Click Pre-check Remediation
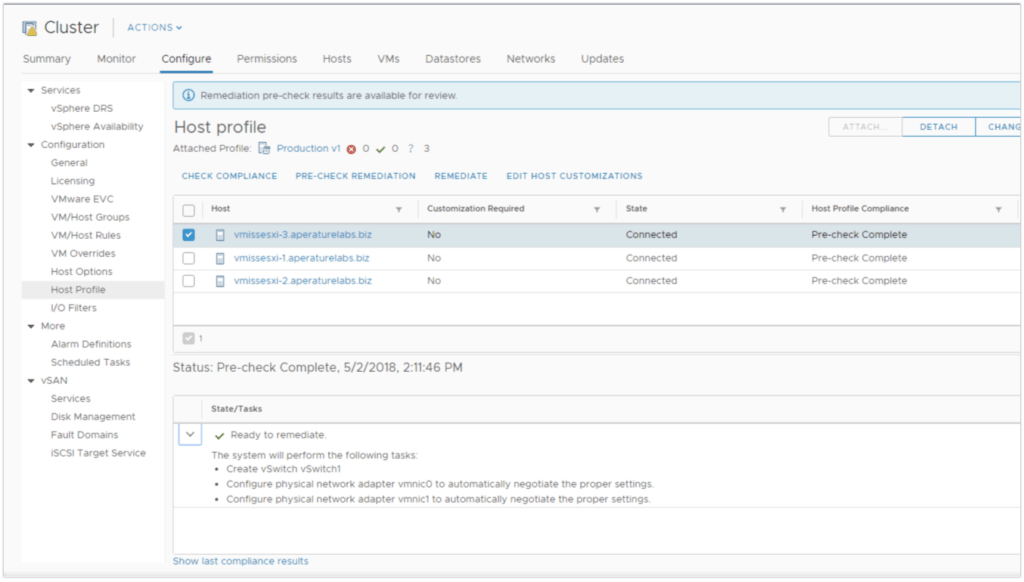The height and width of the screenshot is (582, 1024). point(355,176)
